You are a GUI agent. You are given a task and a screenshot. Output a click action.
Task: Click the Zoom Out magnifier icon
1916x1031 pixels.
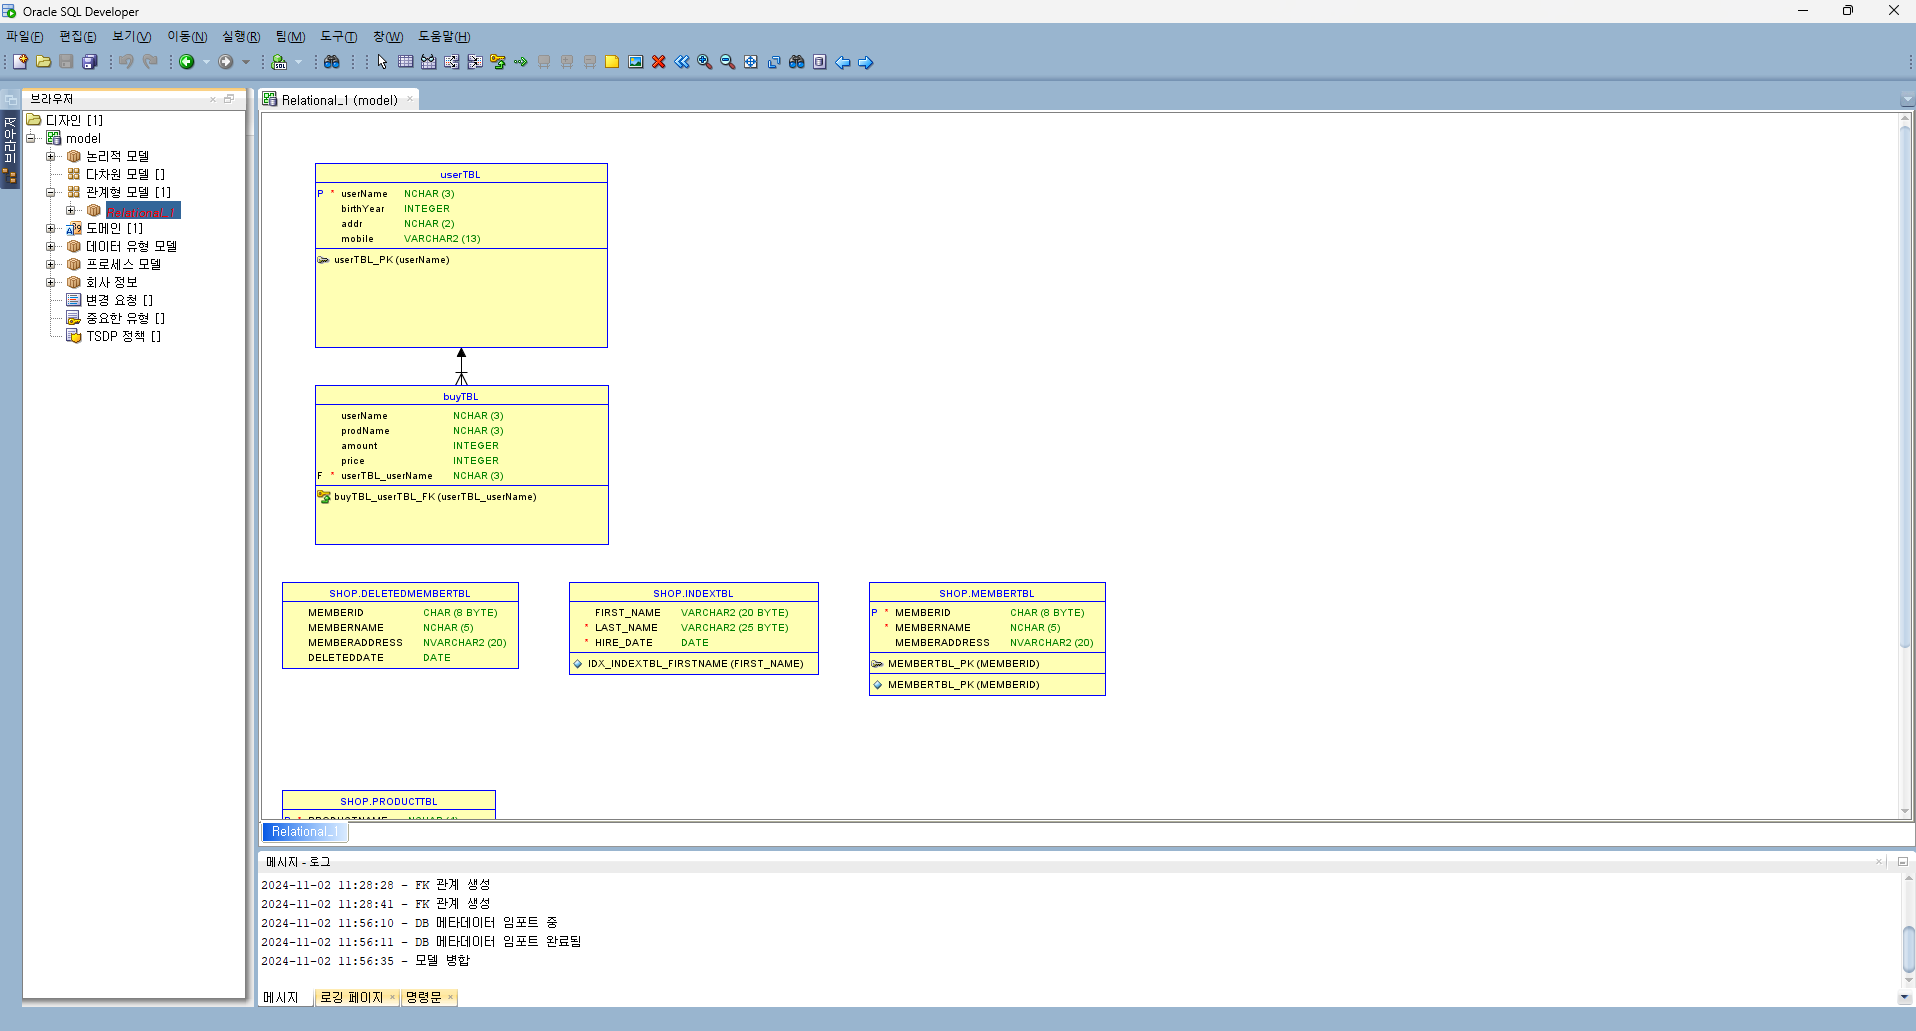tap(728, 62)
